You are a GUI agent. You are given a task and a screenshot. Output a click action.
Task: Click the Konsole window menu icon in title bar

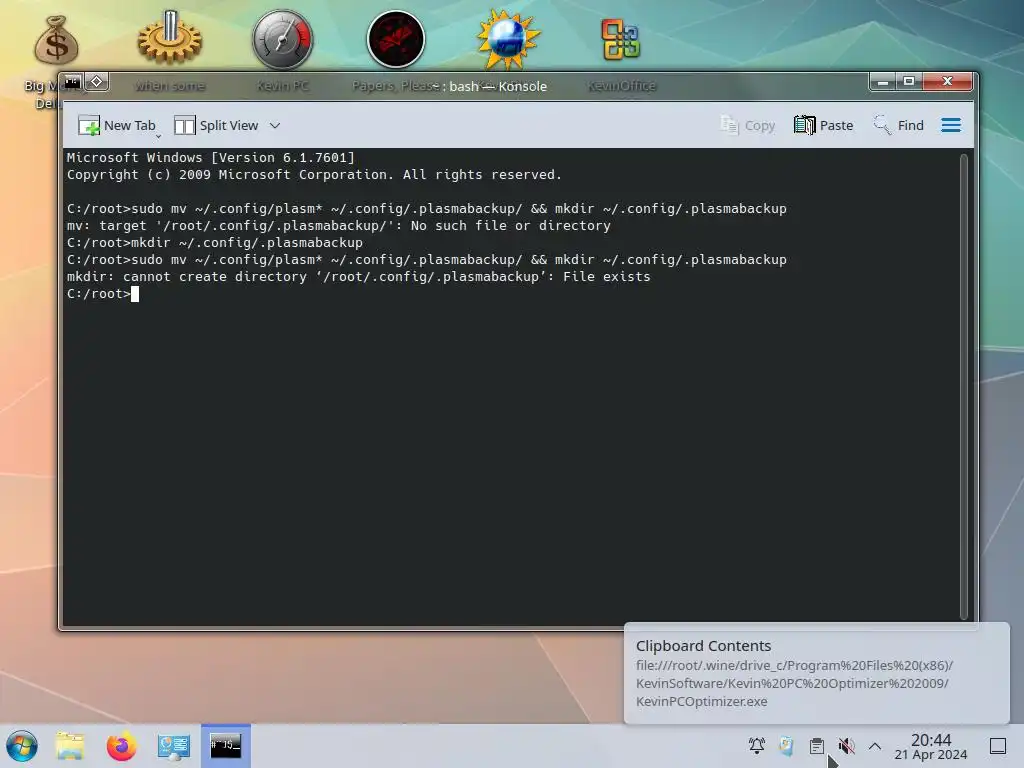click(72, 82)
